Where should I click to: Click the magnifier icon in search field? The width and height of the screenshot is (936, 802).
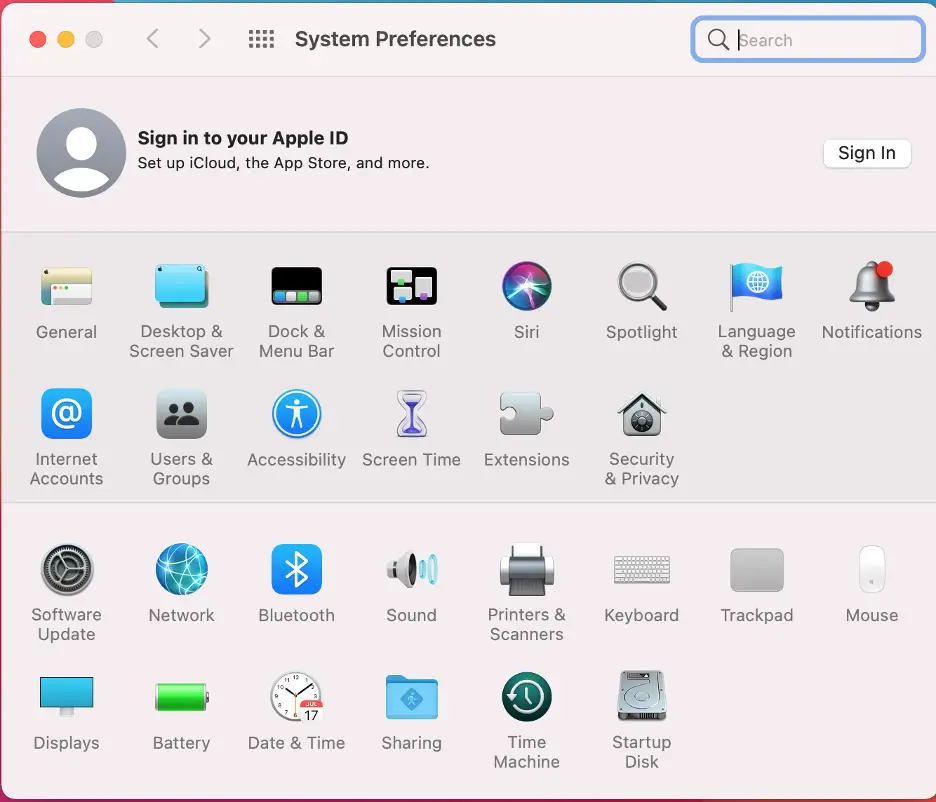[718, 40]
